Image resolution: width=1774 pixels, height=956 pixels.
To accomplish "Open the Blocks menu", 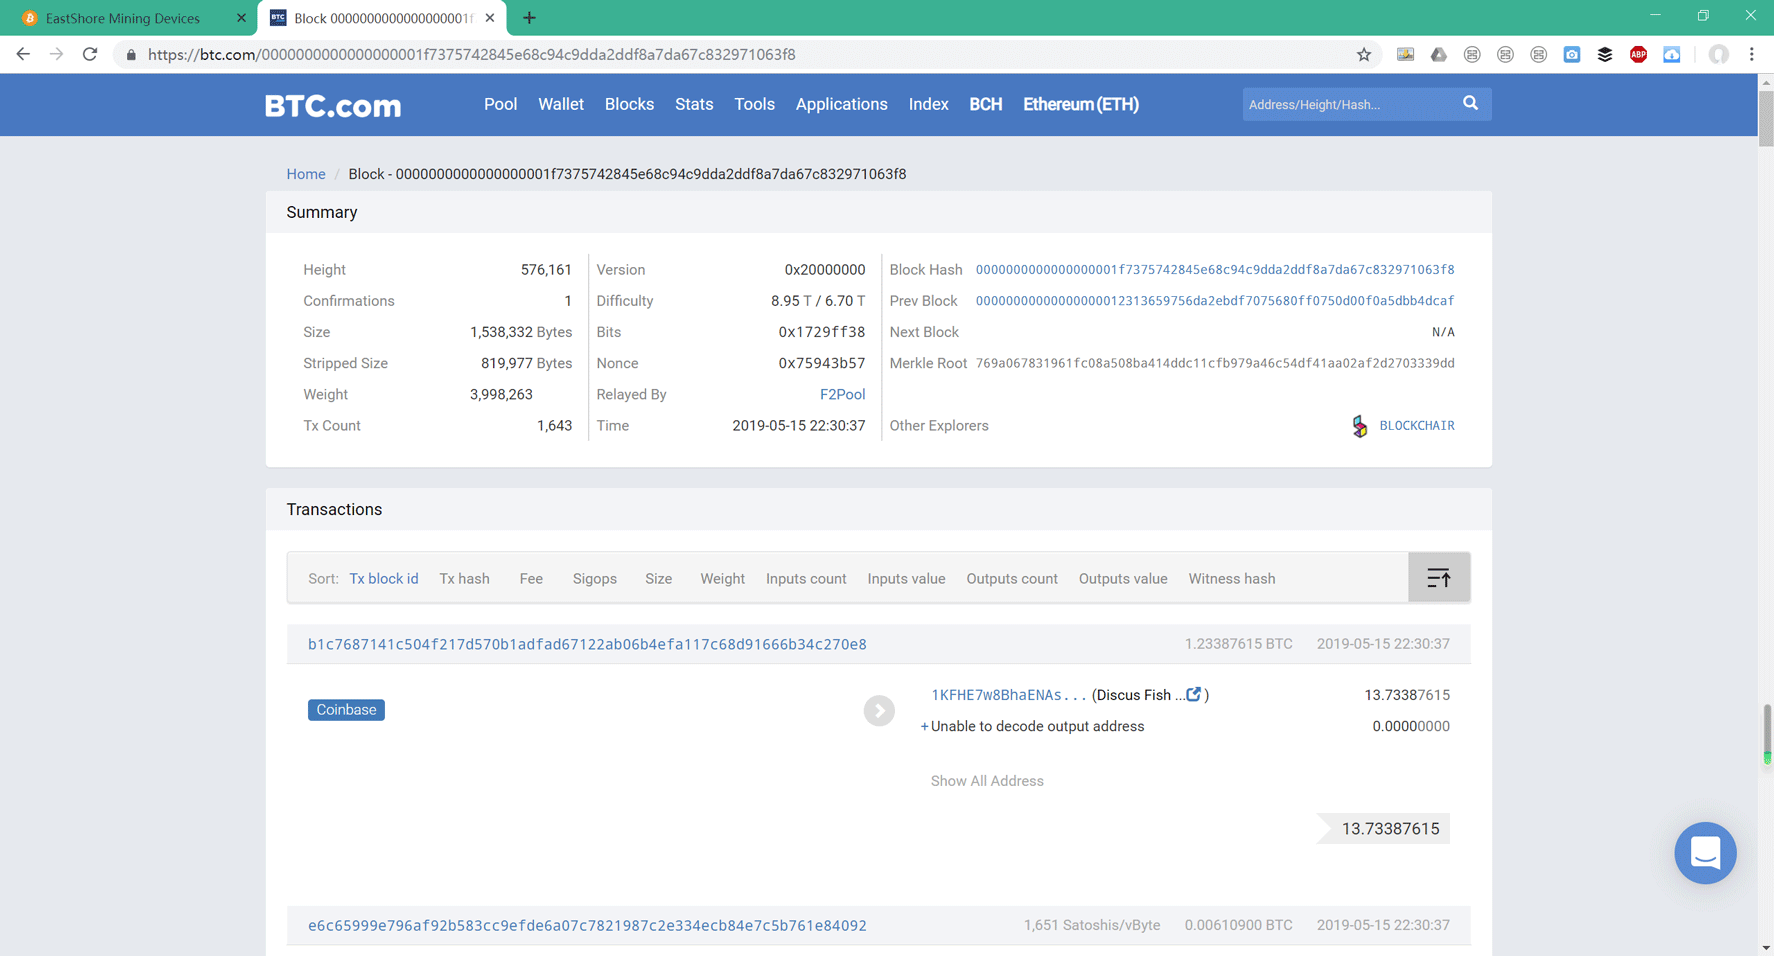I will pos(629,104).
